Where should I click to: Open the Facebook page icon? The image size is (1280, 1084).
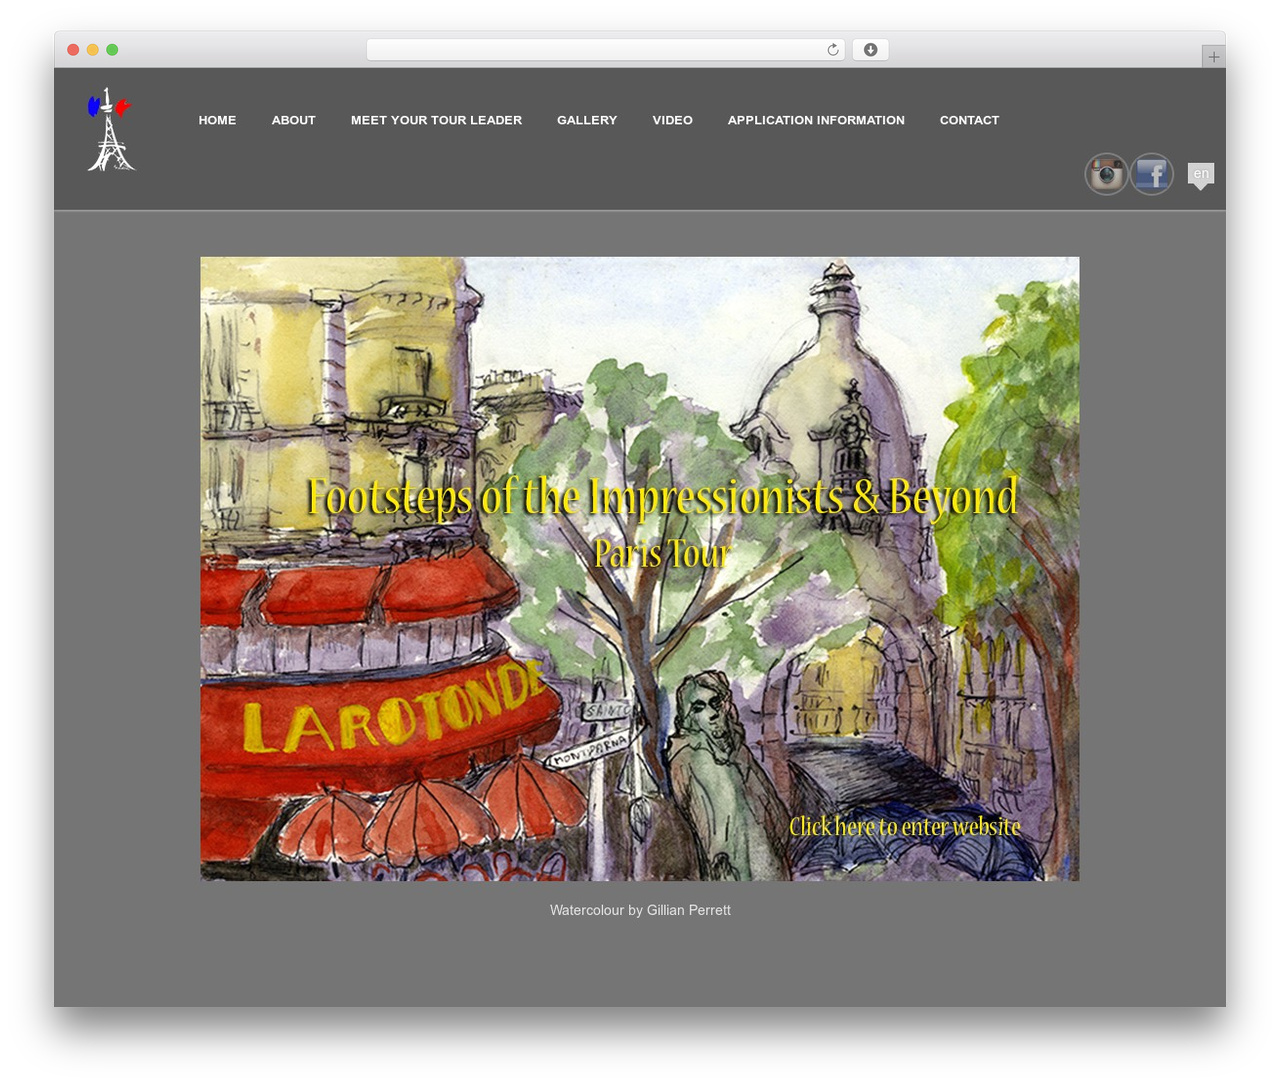(1152, 174)
